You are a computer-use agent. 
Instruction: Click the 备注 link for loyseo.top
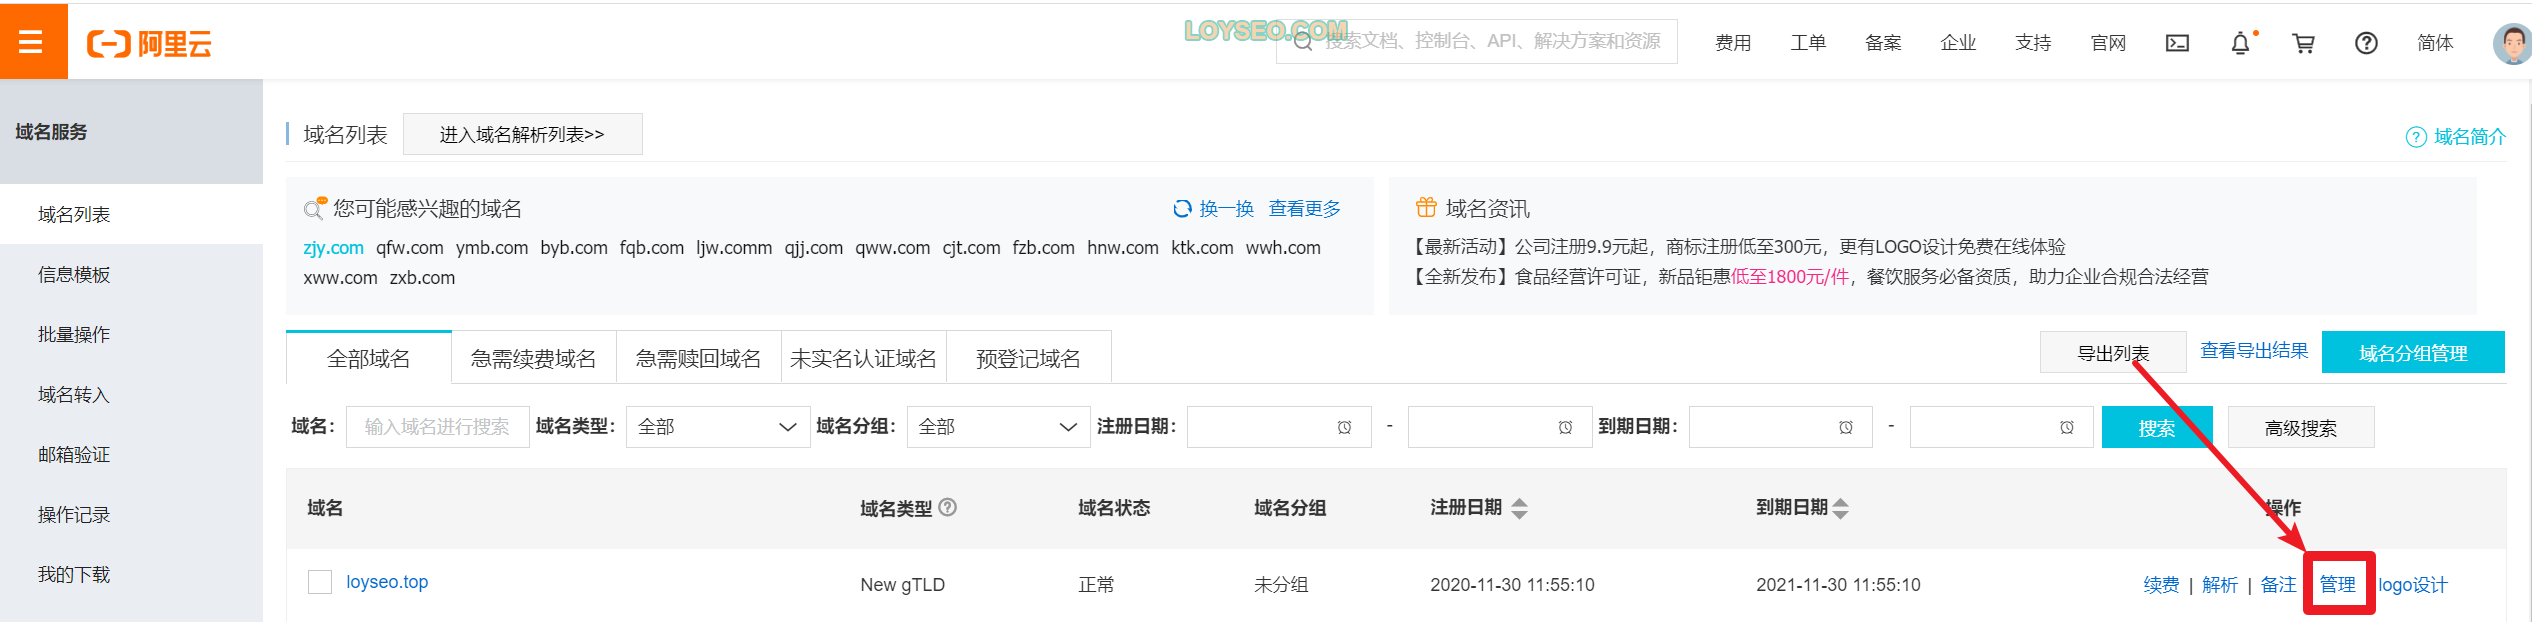point(2279,585)
